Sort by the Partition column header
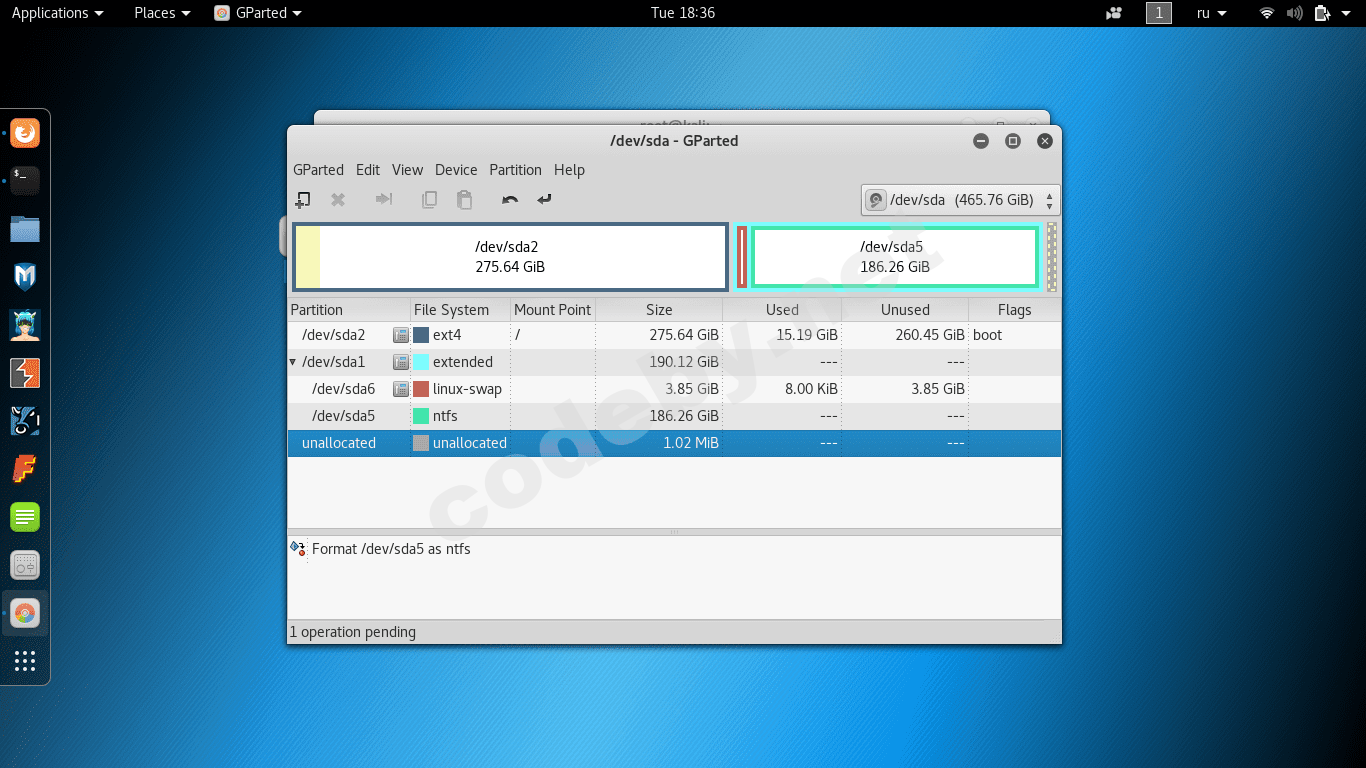The height and width of the screenshot is (768, 1366). tap(349, 310)
